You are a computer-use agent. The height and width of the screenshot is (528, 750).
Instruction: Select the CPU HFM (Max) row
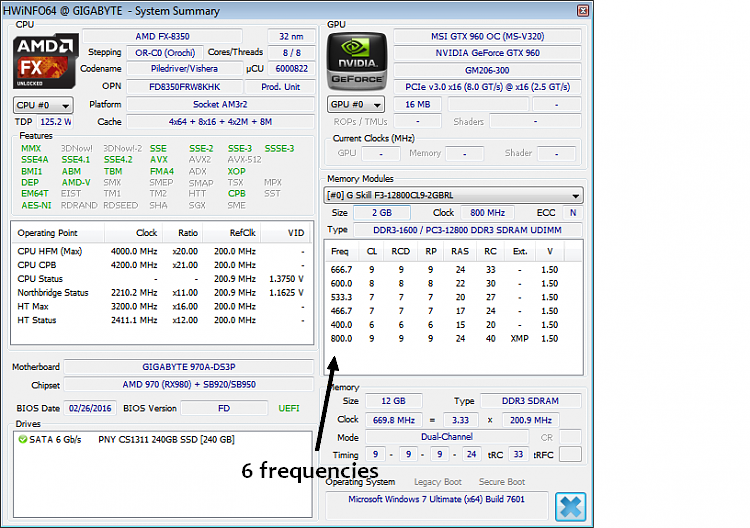tap(161, 251)
